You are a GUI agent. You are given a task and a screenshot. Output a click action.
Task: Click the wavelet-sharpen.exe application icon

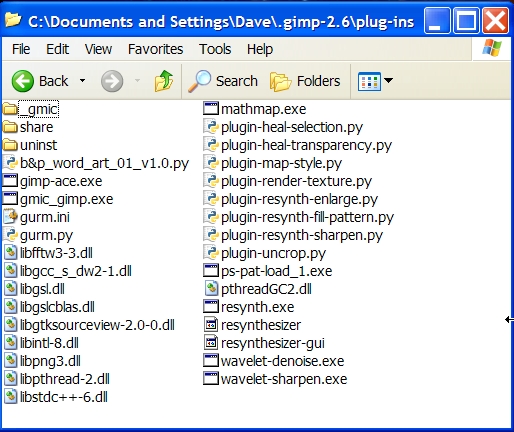[211, 379]
